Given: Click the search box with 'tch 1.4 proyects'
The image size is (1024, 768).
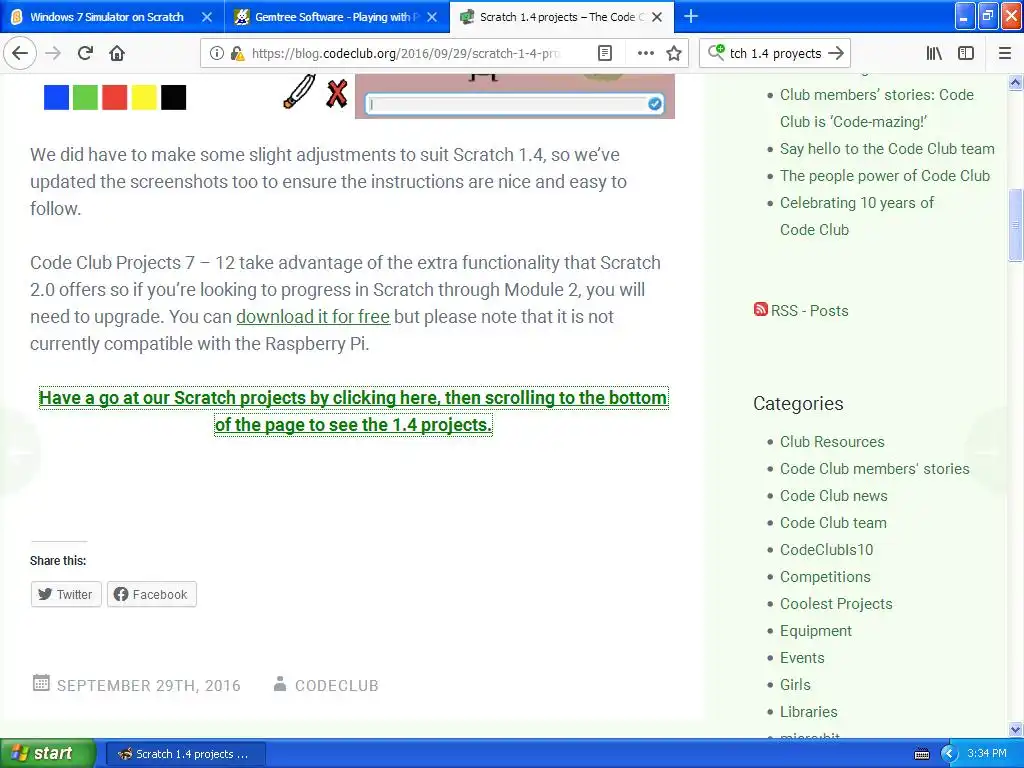Looking at the screenshot, I should [775, 53].
